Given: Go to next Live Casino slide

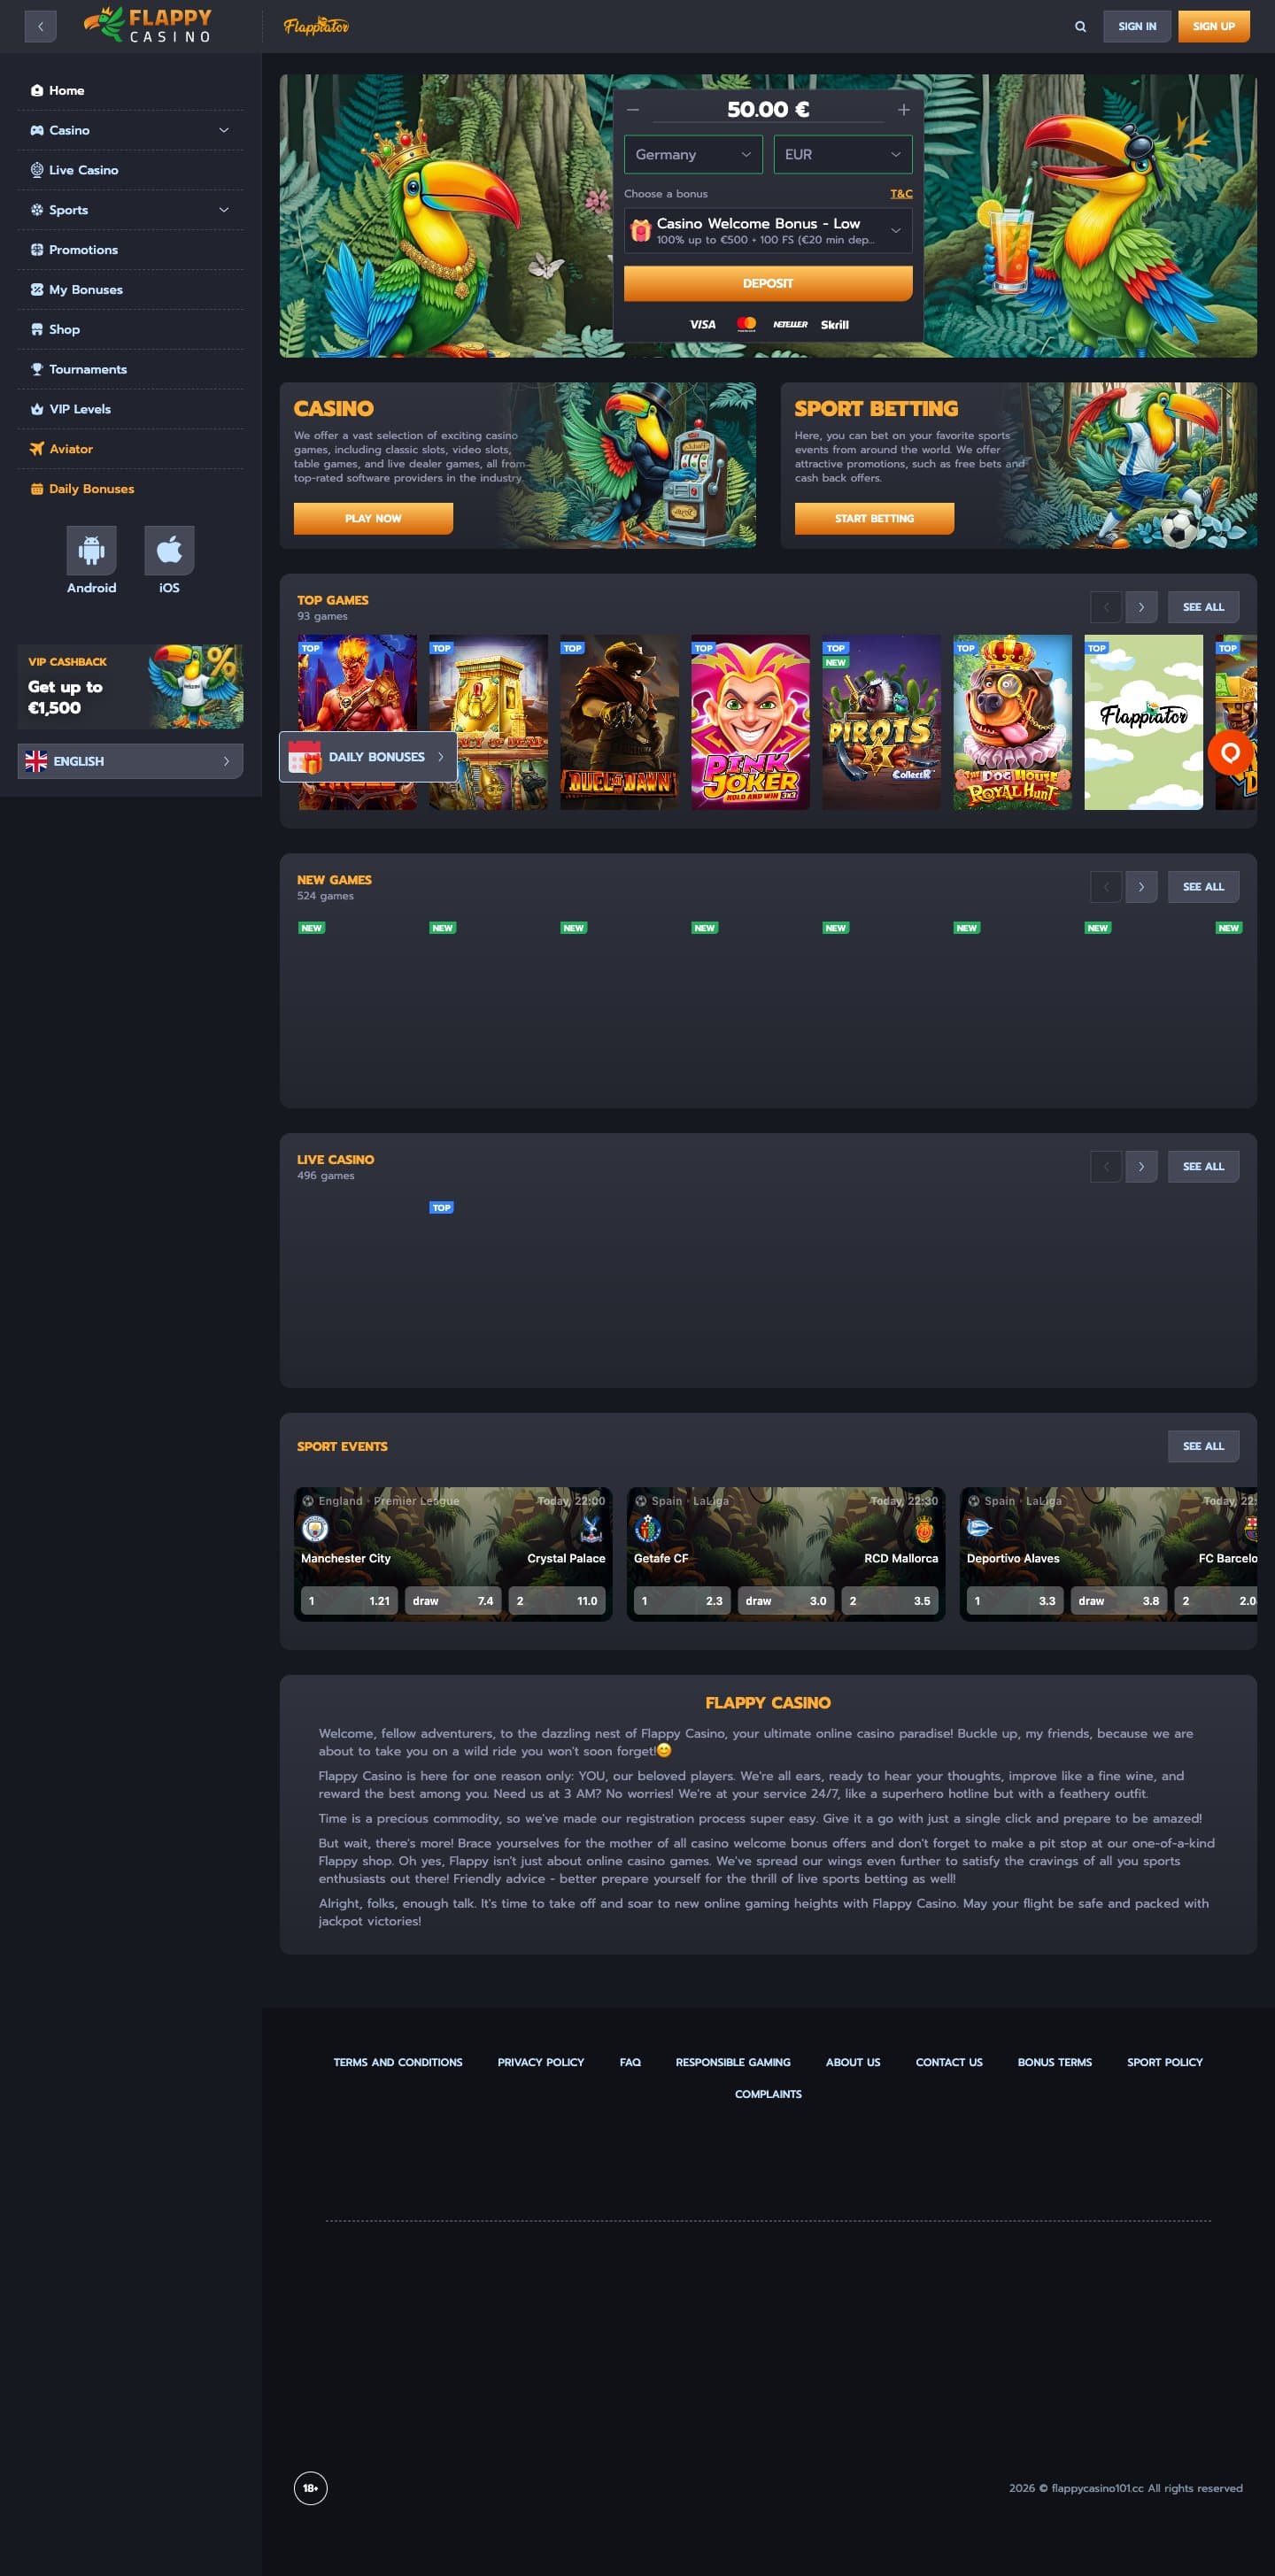Looking at the screenshot, I should (1141, 1167).
